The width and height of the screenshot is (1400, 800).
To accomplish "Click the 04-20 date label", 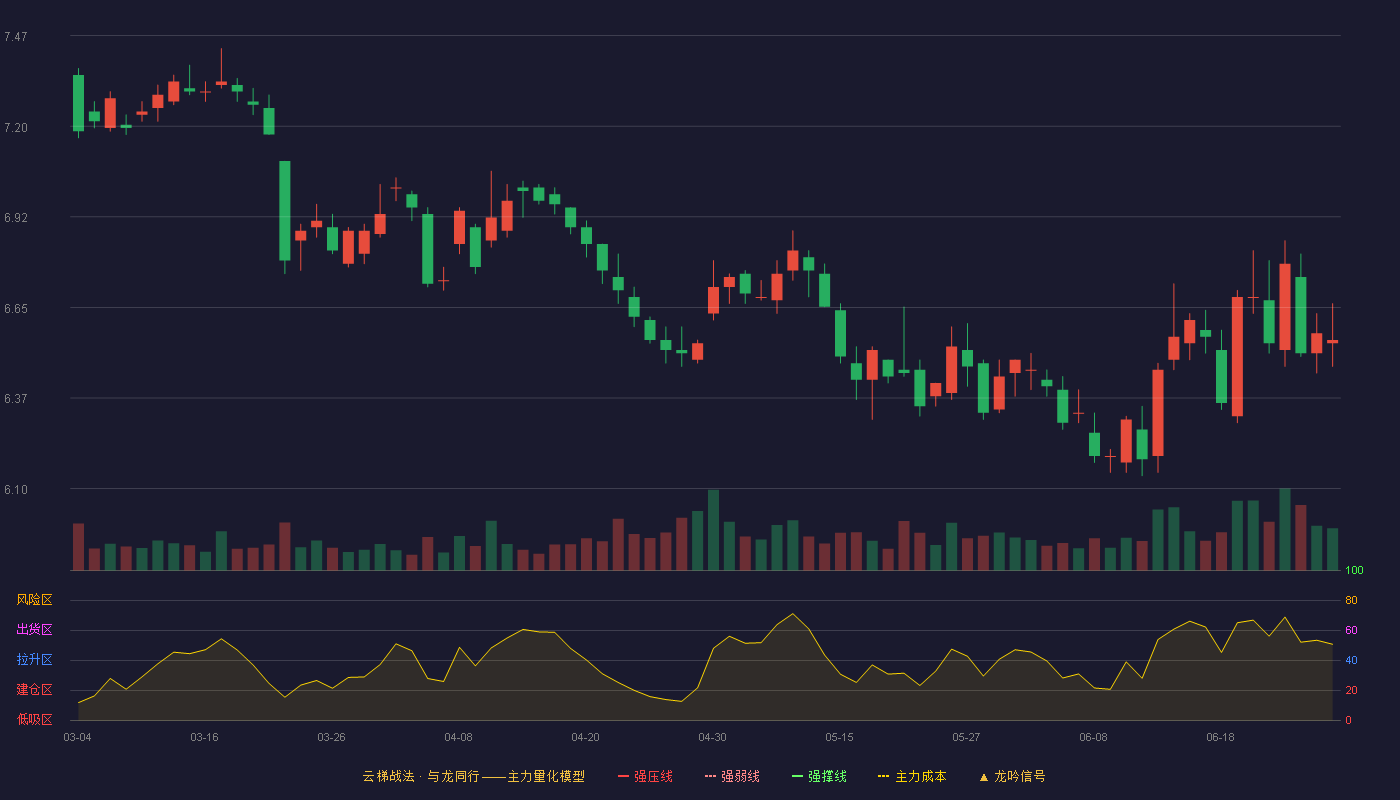I will [x=585, y=737].
